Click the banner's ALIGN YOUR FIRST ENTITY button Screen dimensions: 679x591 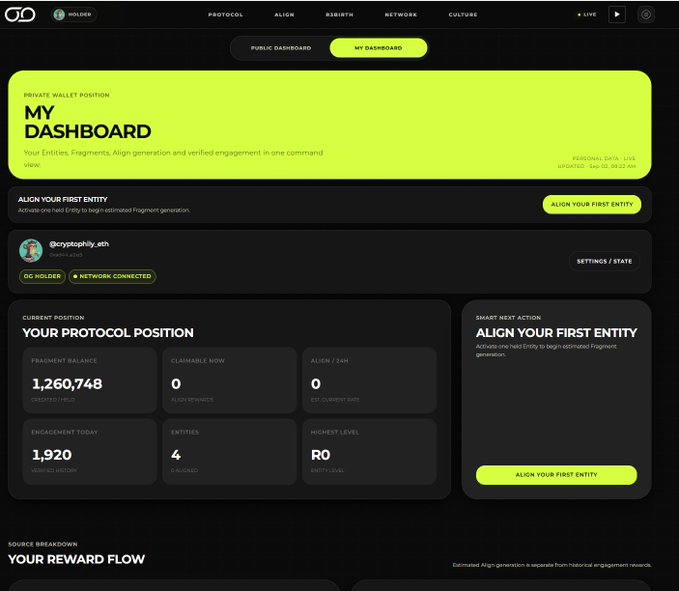point(592,204)
